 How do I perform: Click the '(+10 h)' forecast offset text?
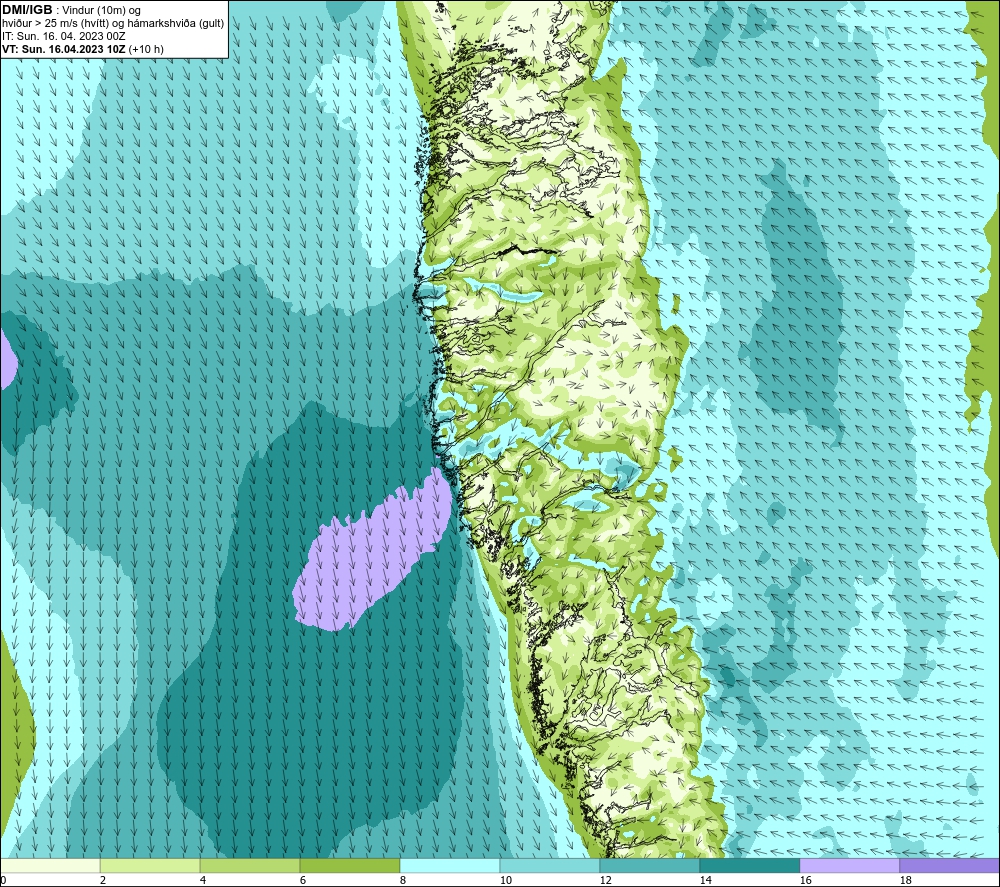(x=146, y=49)
